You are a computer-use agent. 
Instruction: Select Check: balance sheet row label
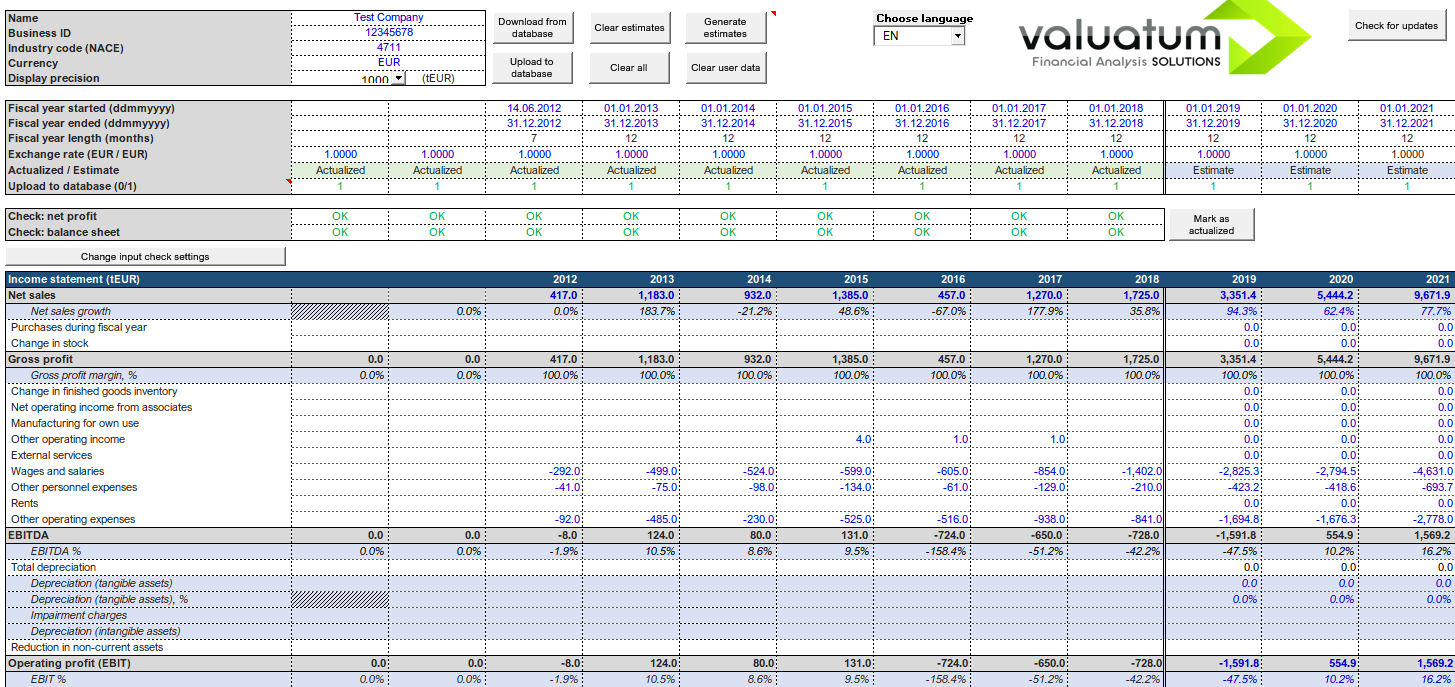[x=66, y=232]
